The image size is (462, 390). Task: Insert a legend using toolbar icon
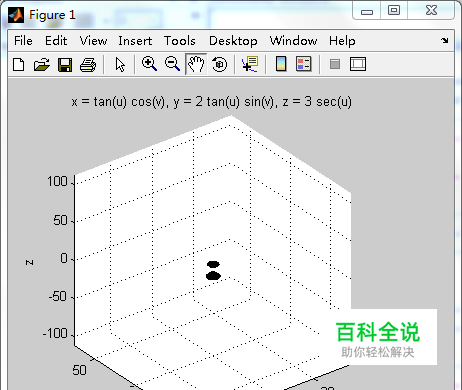click(x=304, y=64)
